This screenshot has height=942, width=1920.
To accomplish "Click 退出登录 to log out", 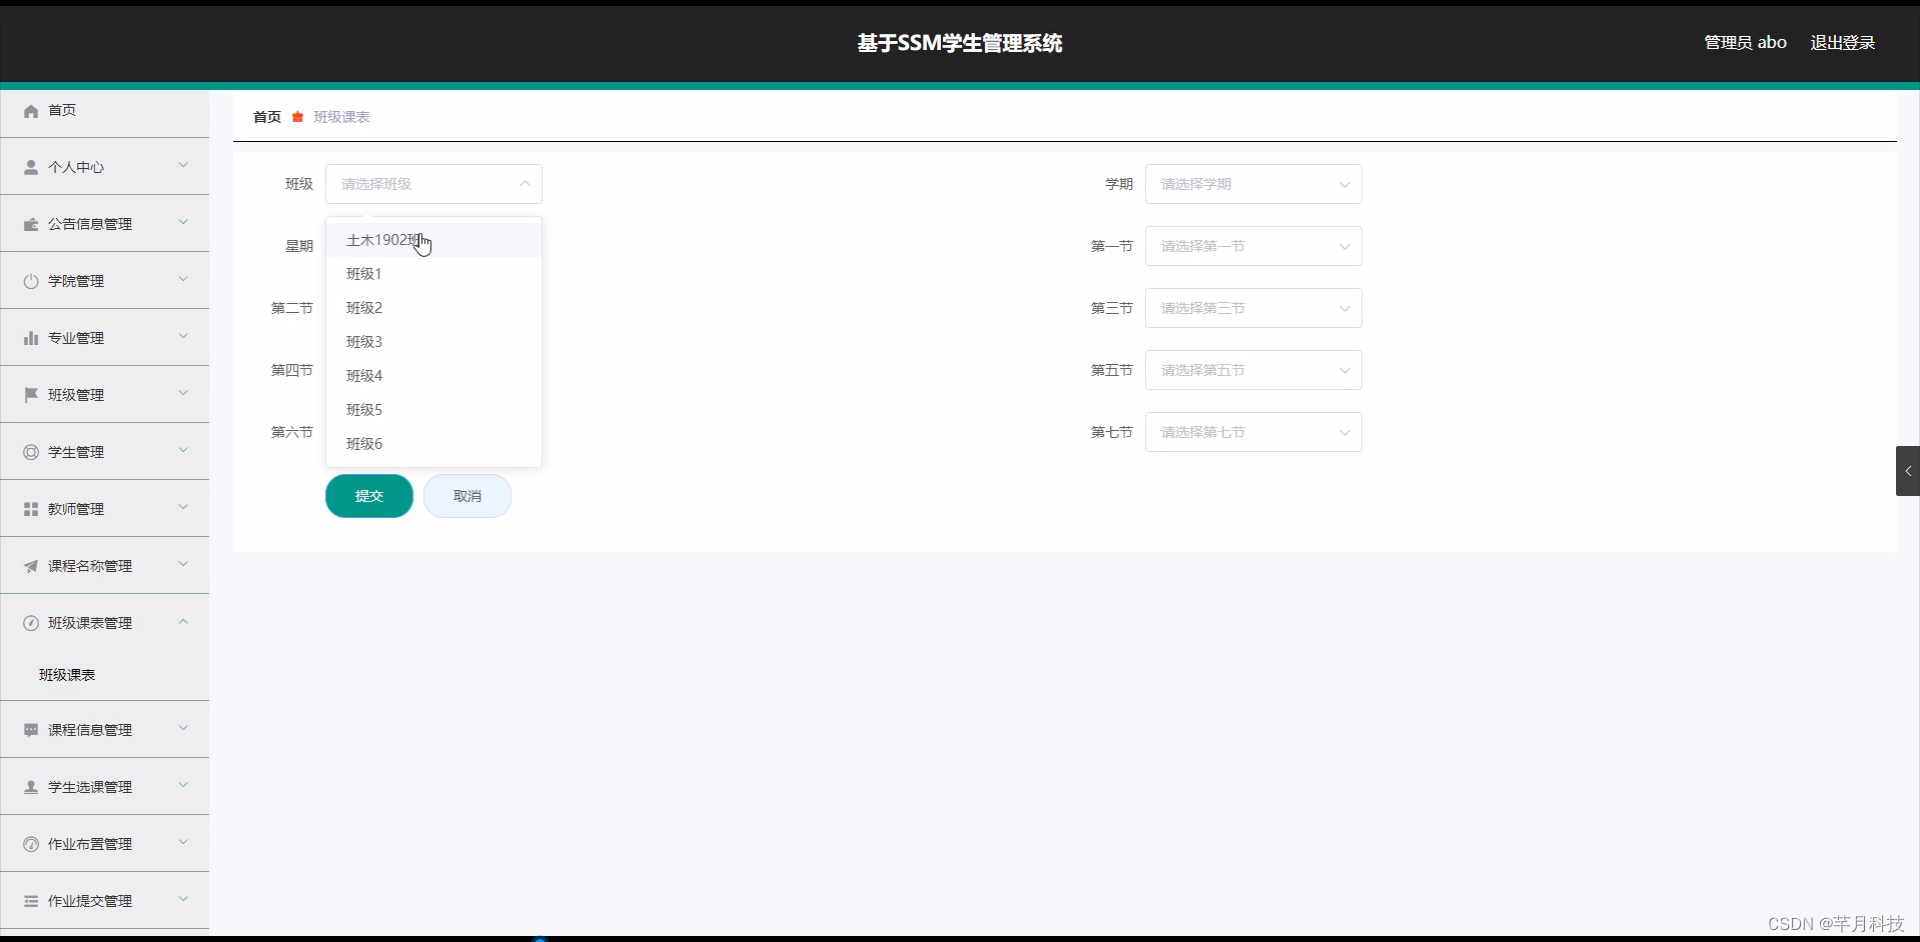I will (x=1843, y=42).
